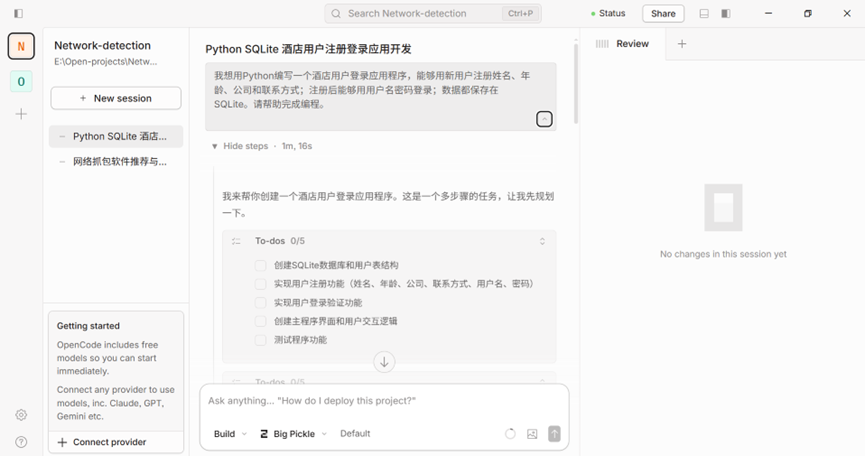The height and width of the screenshot is (456, 865).
Task: Click the To-dos list icon
Action: coord(236,241)
